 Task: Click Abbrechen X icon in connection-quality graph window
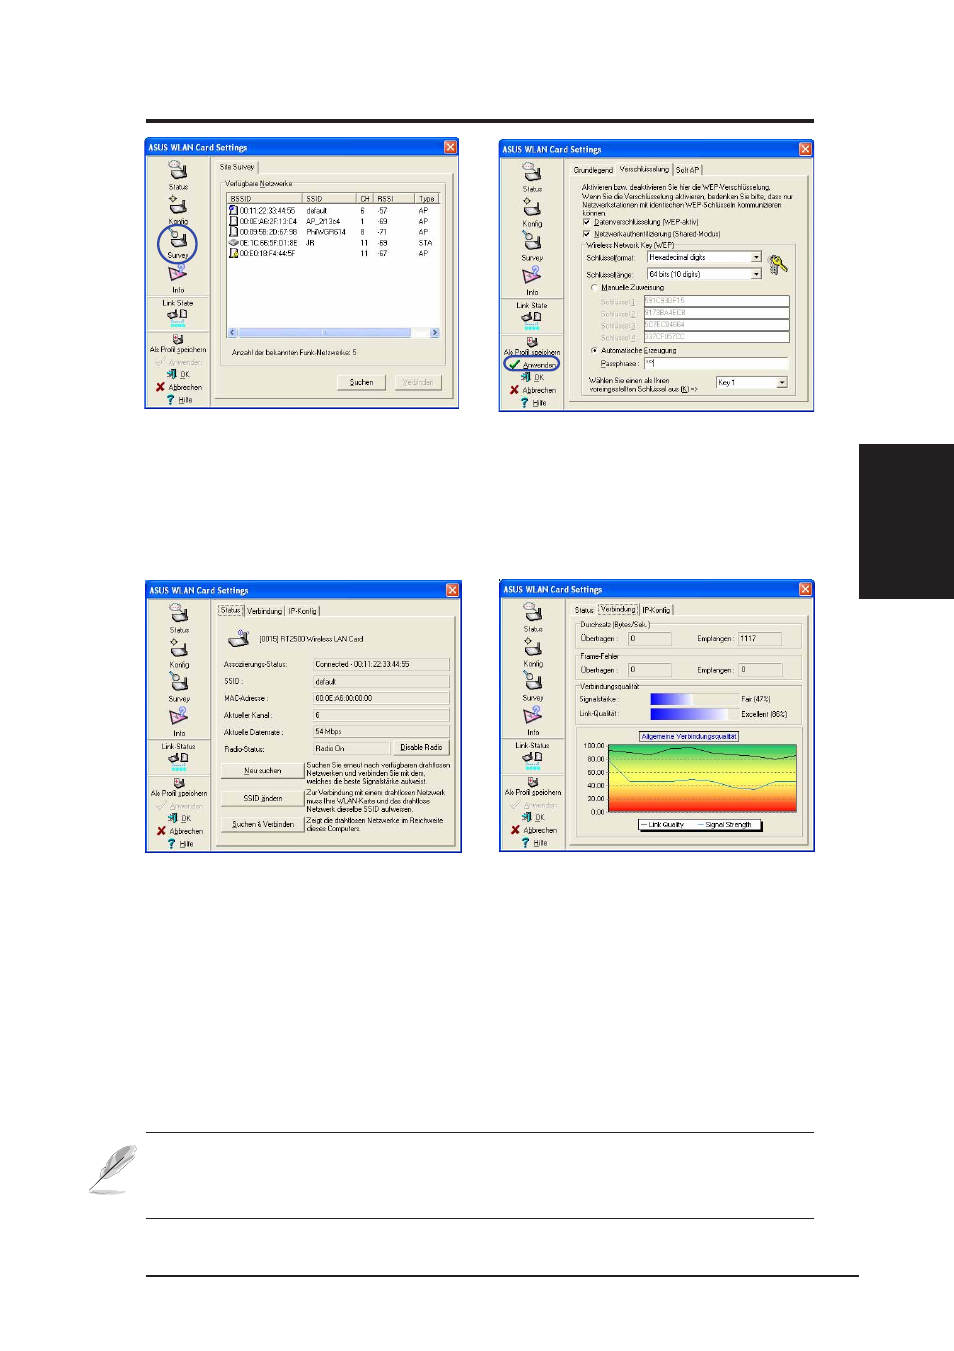(x=515, y=830)
